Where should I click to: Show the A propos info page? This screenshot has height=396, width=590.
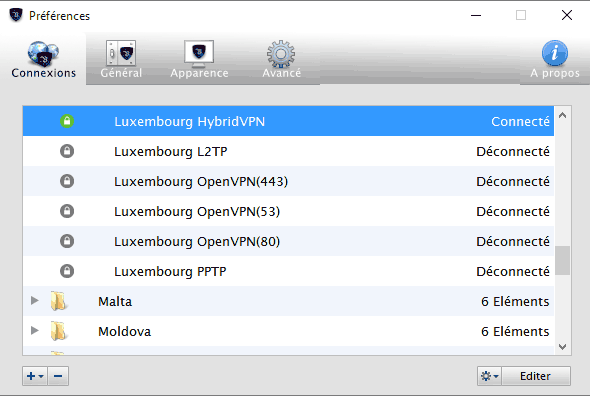click(x=555, y=59)
